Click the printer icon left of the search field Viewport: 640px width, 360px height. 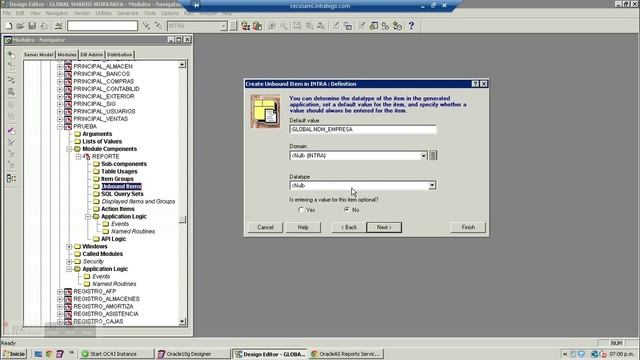pos(58,26)
